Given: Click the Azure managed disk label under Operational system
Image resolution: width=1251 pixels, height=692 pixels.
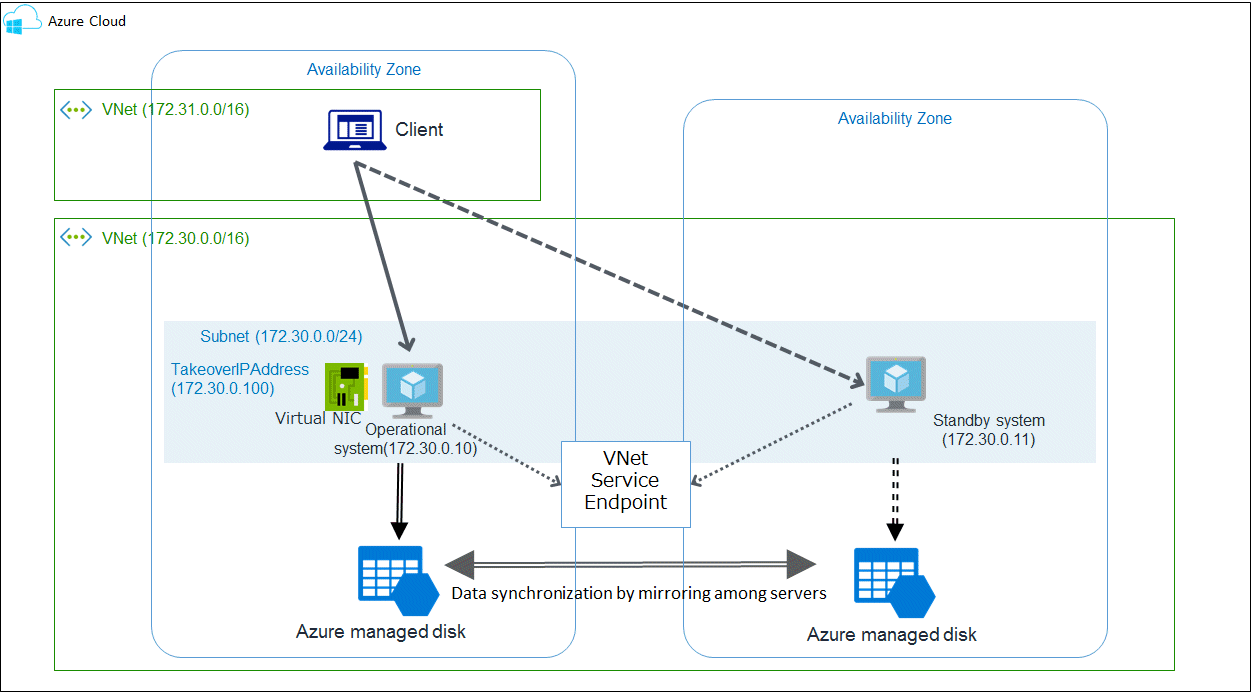Looking at the screenshot, I should [381, 632].
